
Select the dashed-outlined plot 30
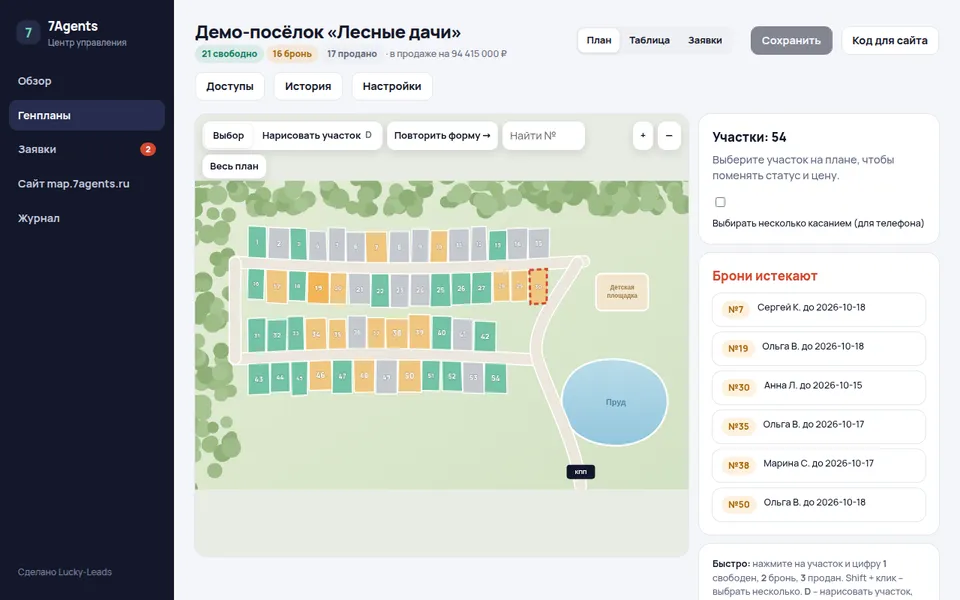[x=538, y=286]
